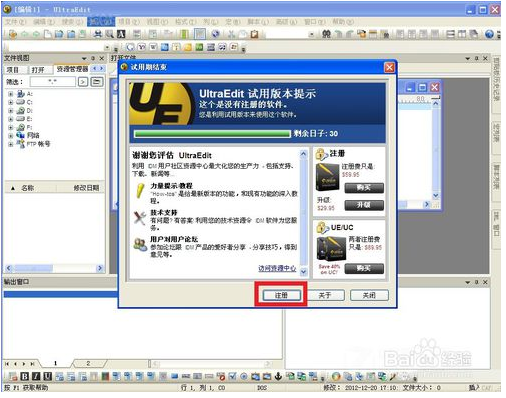Open the 文件 menu

(x=15, y=22)
